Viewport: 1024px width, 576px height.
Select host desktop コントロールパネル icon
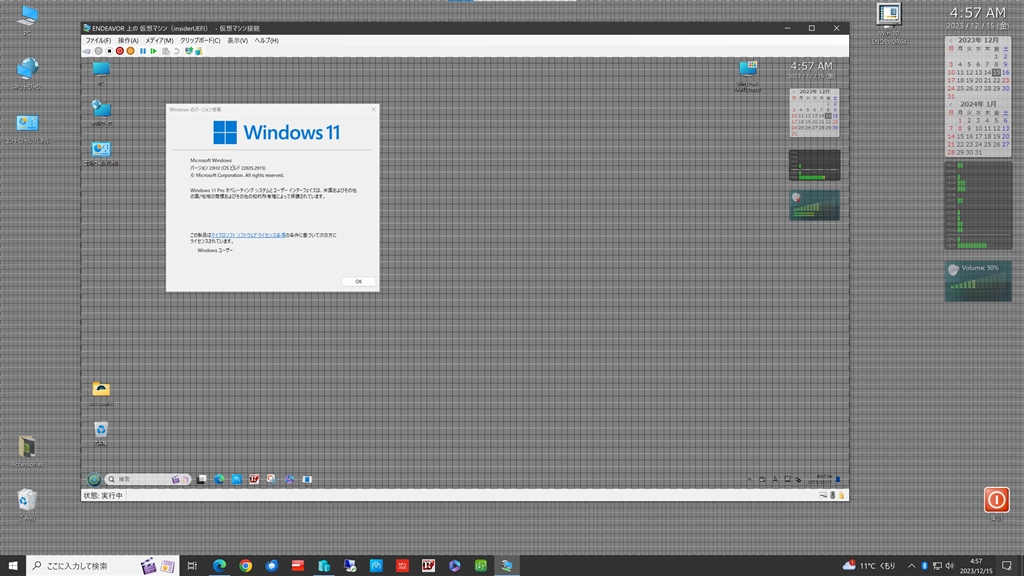[x=27, y=129]
